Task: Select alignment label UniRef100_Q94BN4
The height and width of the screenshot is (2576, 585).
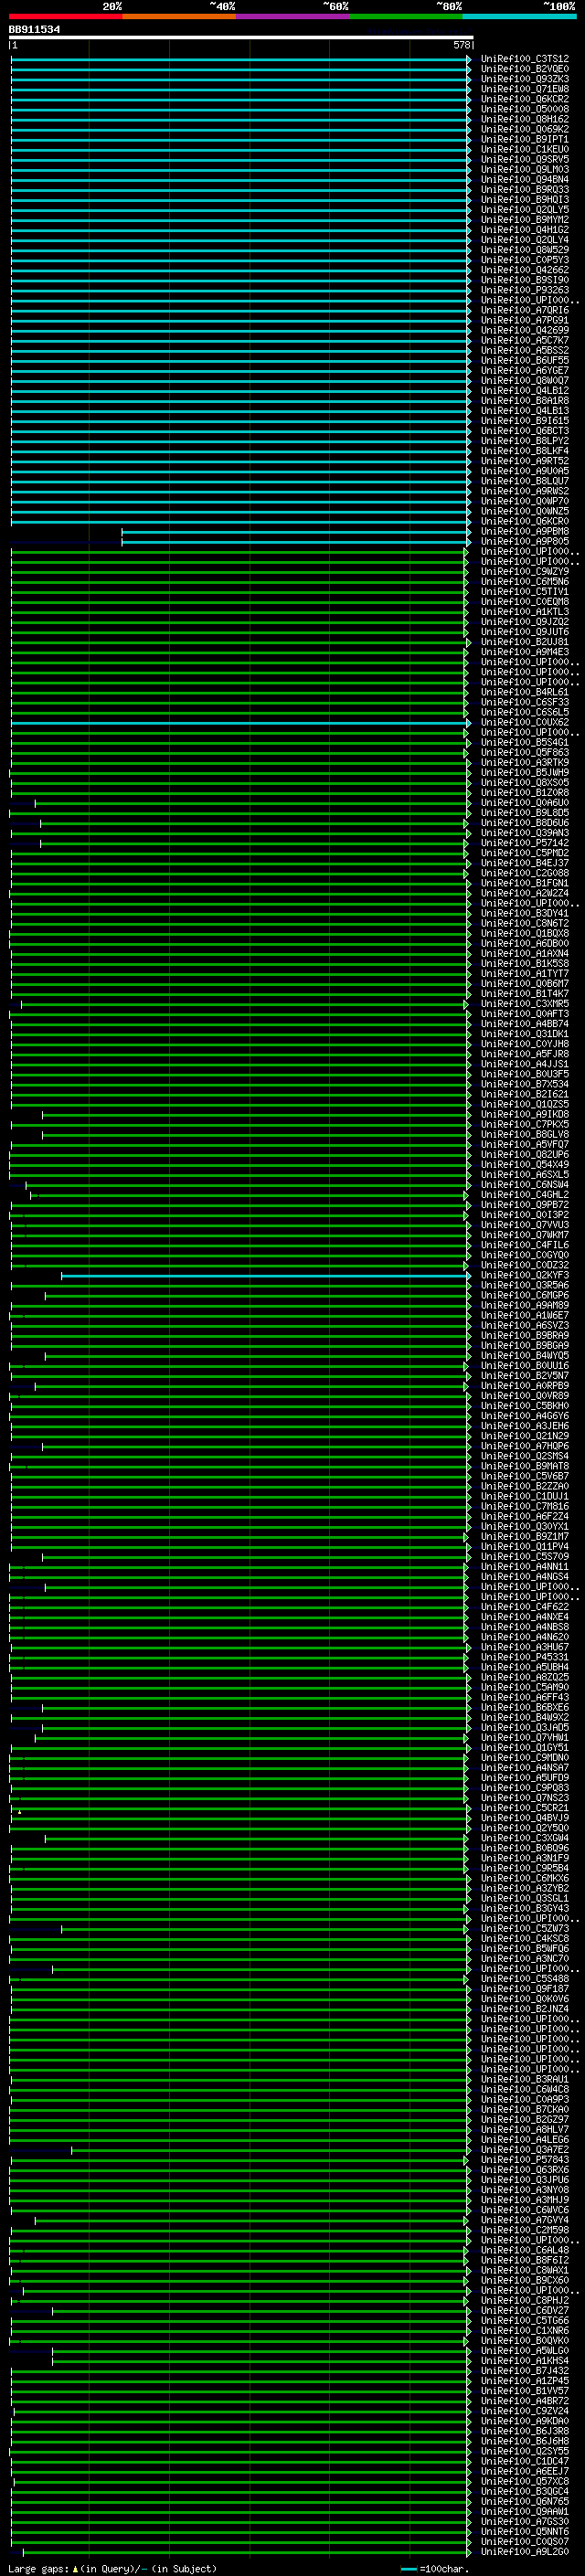Action: 524,179
